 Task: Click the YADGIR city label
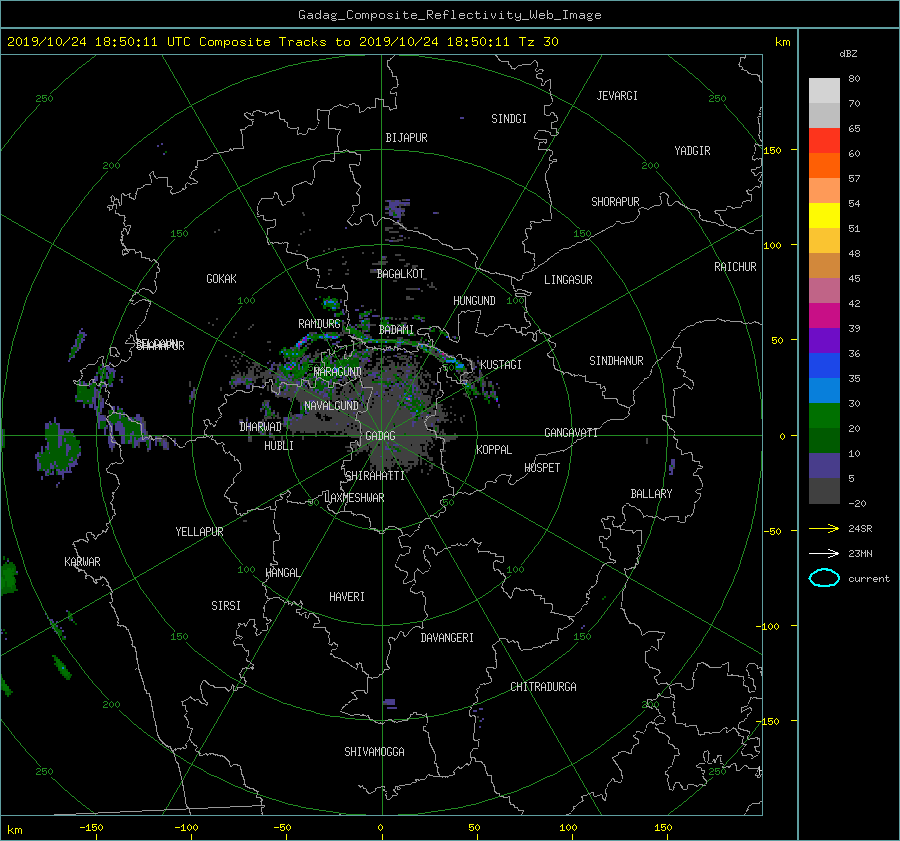coord(692,151)
